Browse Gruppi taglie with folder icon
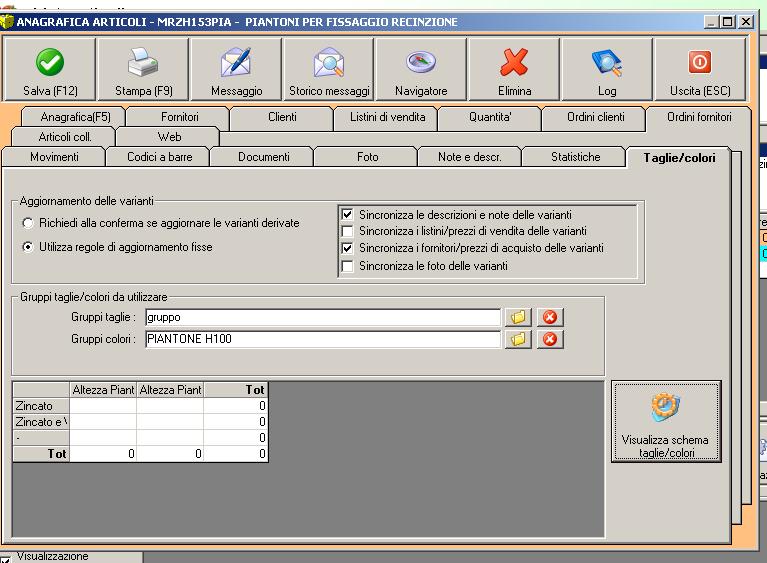 [x=518, y=317]
